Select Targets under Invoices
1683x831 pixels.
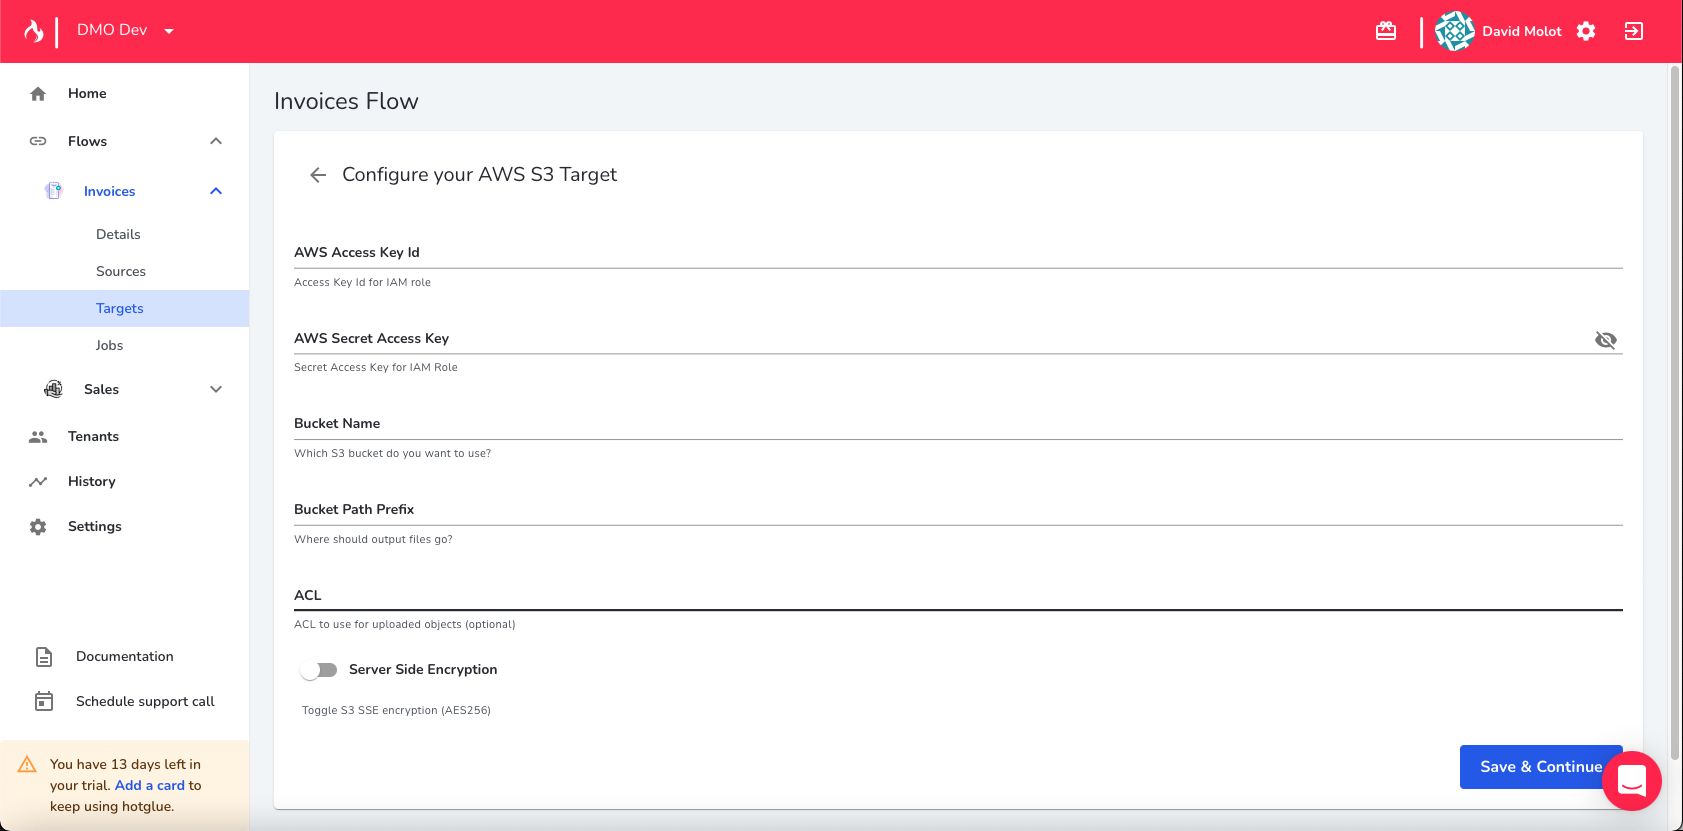(124, 308)
